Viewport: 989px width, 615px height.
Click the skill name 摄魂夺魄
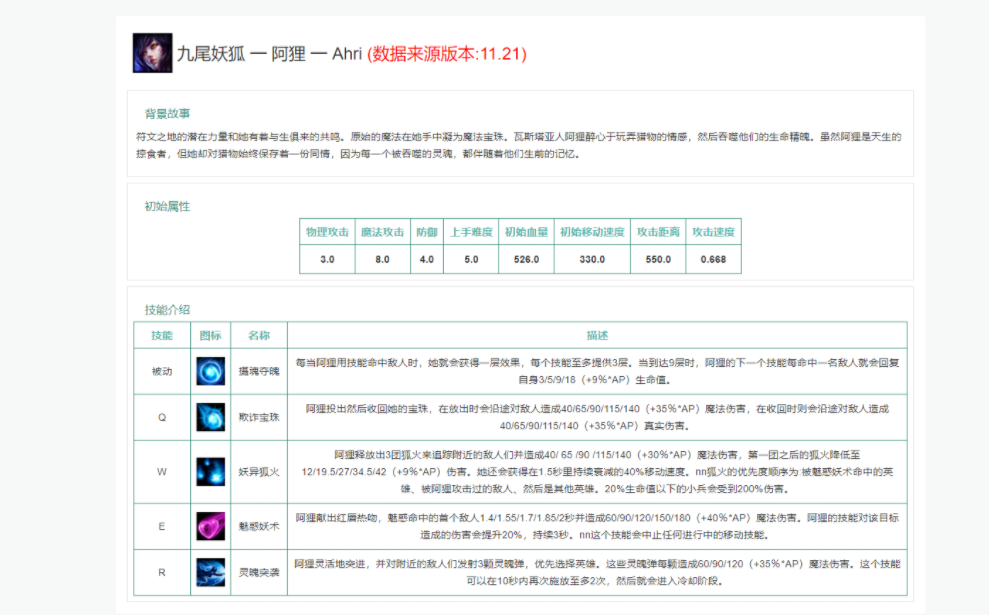tap(259, 372)
